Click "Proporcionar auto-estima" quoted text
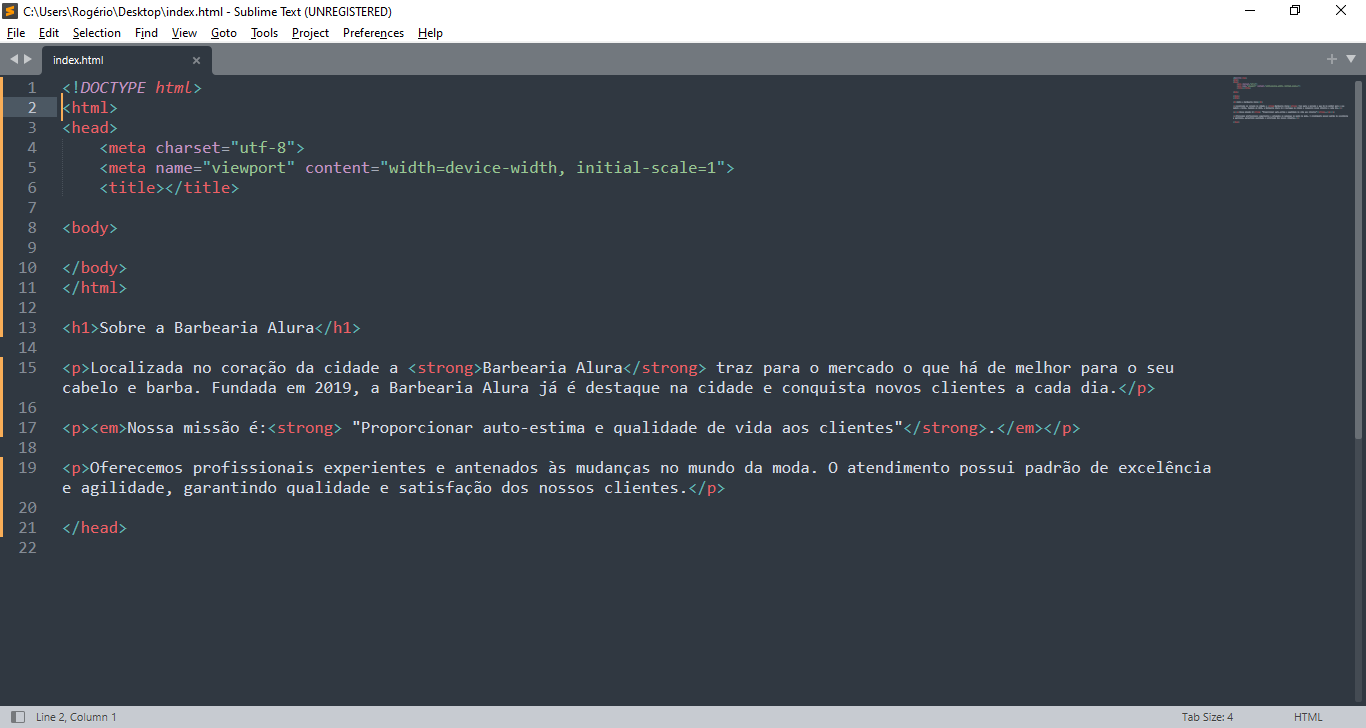This screenshot has width=1366, height=728. click(468, 428)
